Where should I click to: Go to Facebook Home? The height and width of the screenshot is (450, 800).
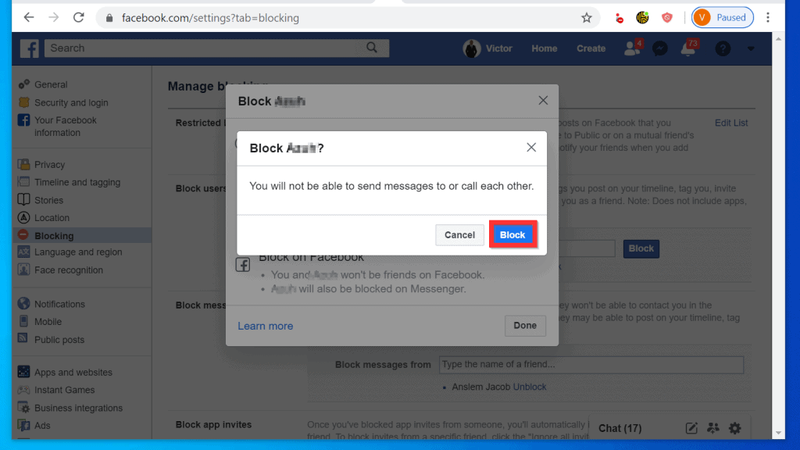pyautogui.click(x=544, y=48)
